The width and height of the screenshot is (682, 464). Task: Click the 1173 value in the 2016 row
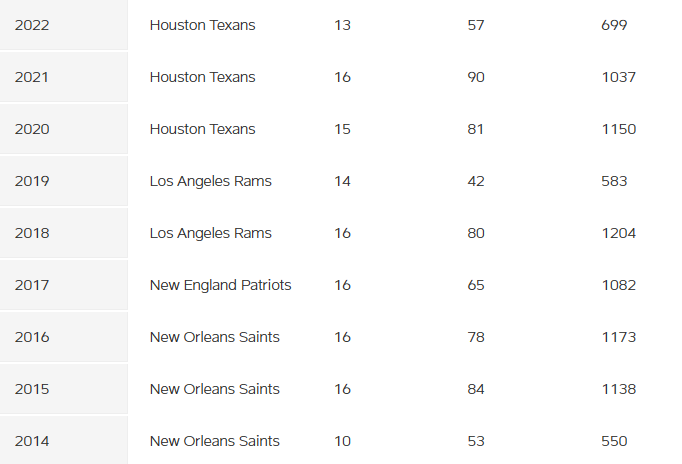[619, 337]
